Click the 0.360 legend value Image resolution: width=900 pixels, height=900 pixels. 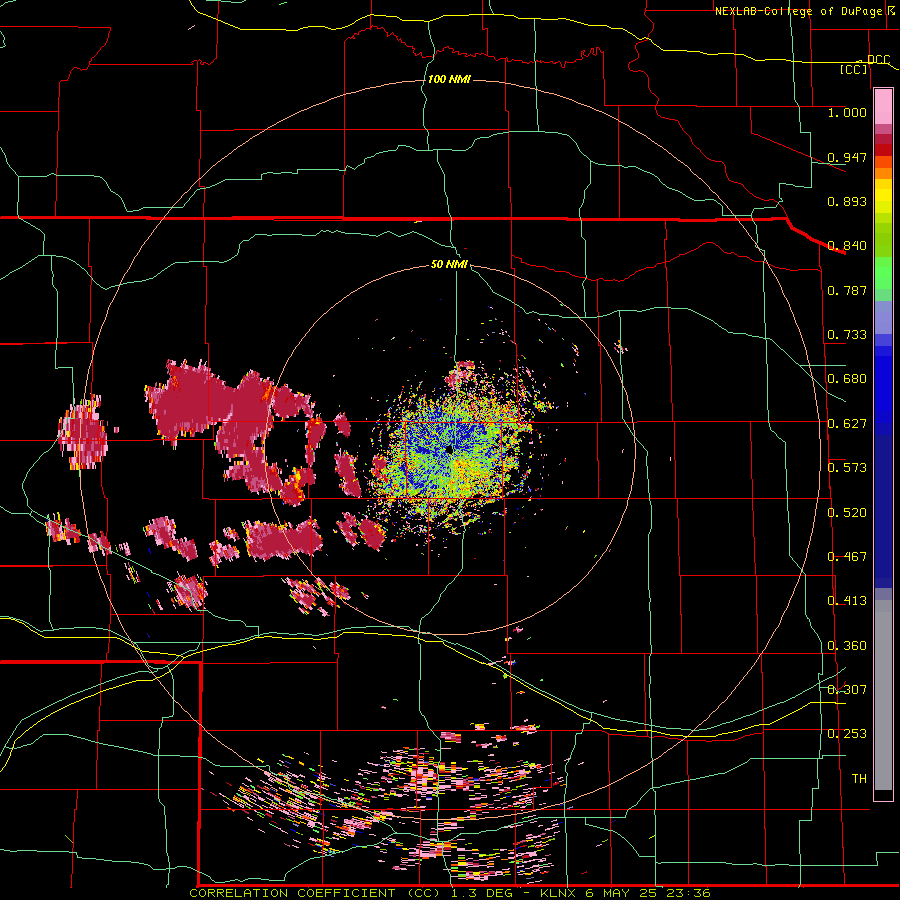pyautogui.click(x=847, y=646)
